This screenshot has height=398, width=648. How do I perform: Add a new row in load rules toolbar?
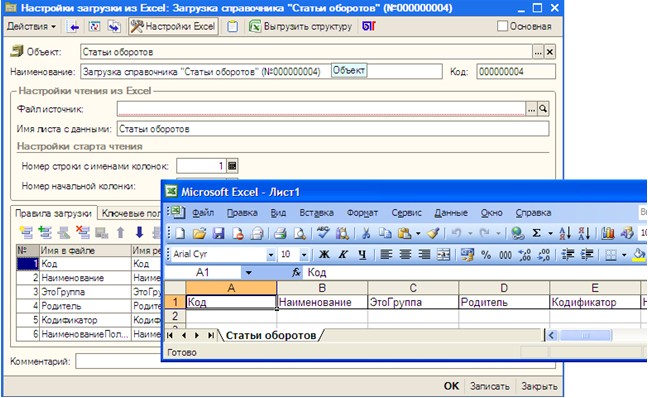click(26, 233)
